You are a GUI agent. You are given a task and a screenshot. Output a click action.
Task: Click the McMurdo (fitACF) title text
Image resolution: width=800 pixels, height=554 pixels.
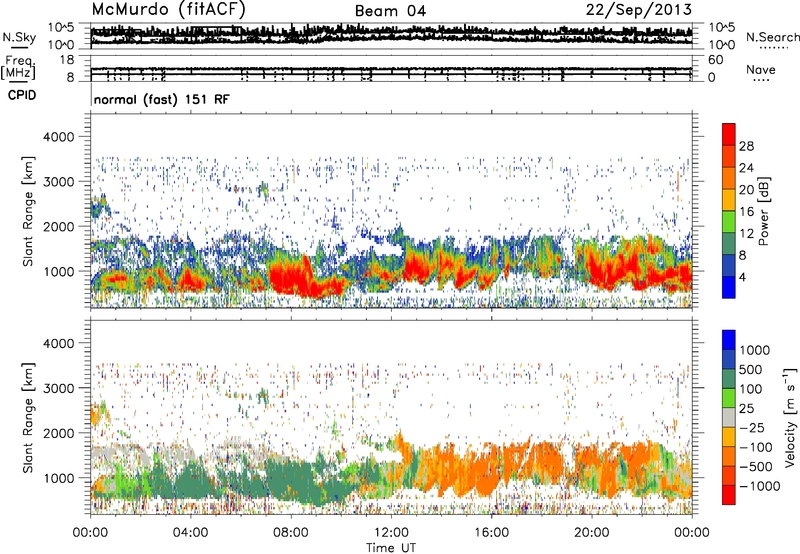pos(169,9)
